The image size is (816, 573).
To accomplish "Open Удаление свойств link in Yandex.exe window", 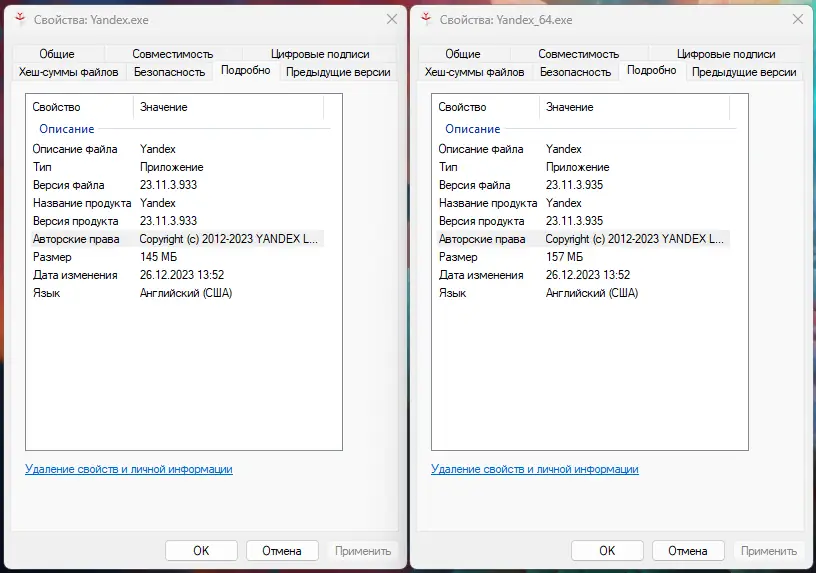I will (x=128, y=469).
